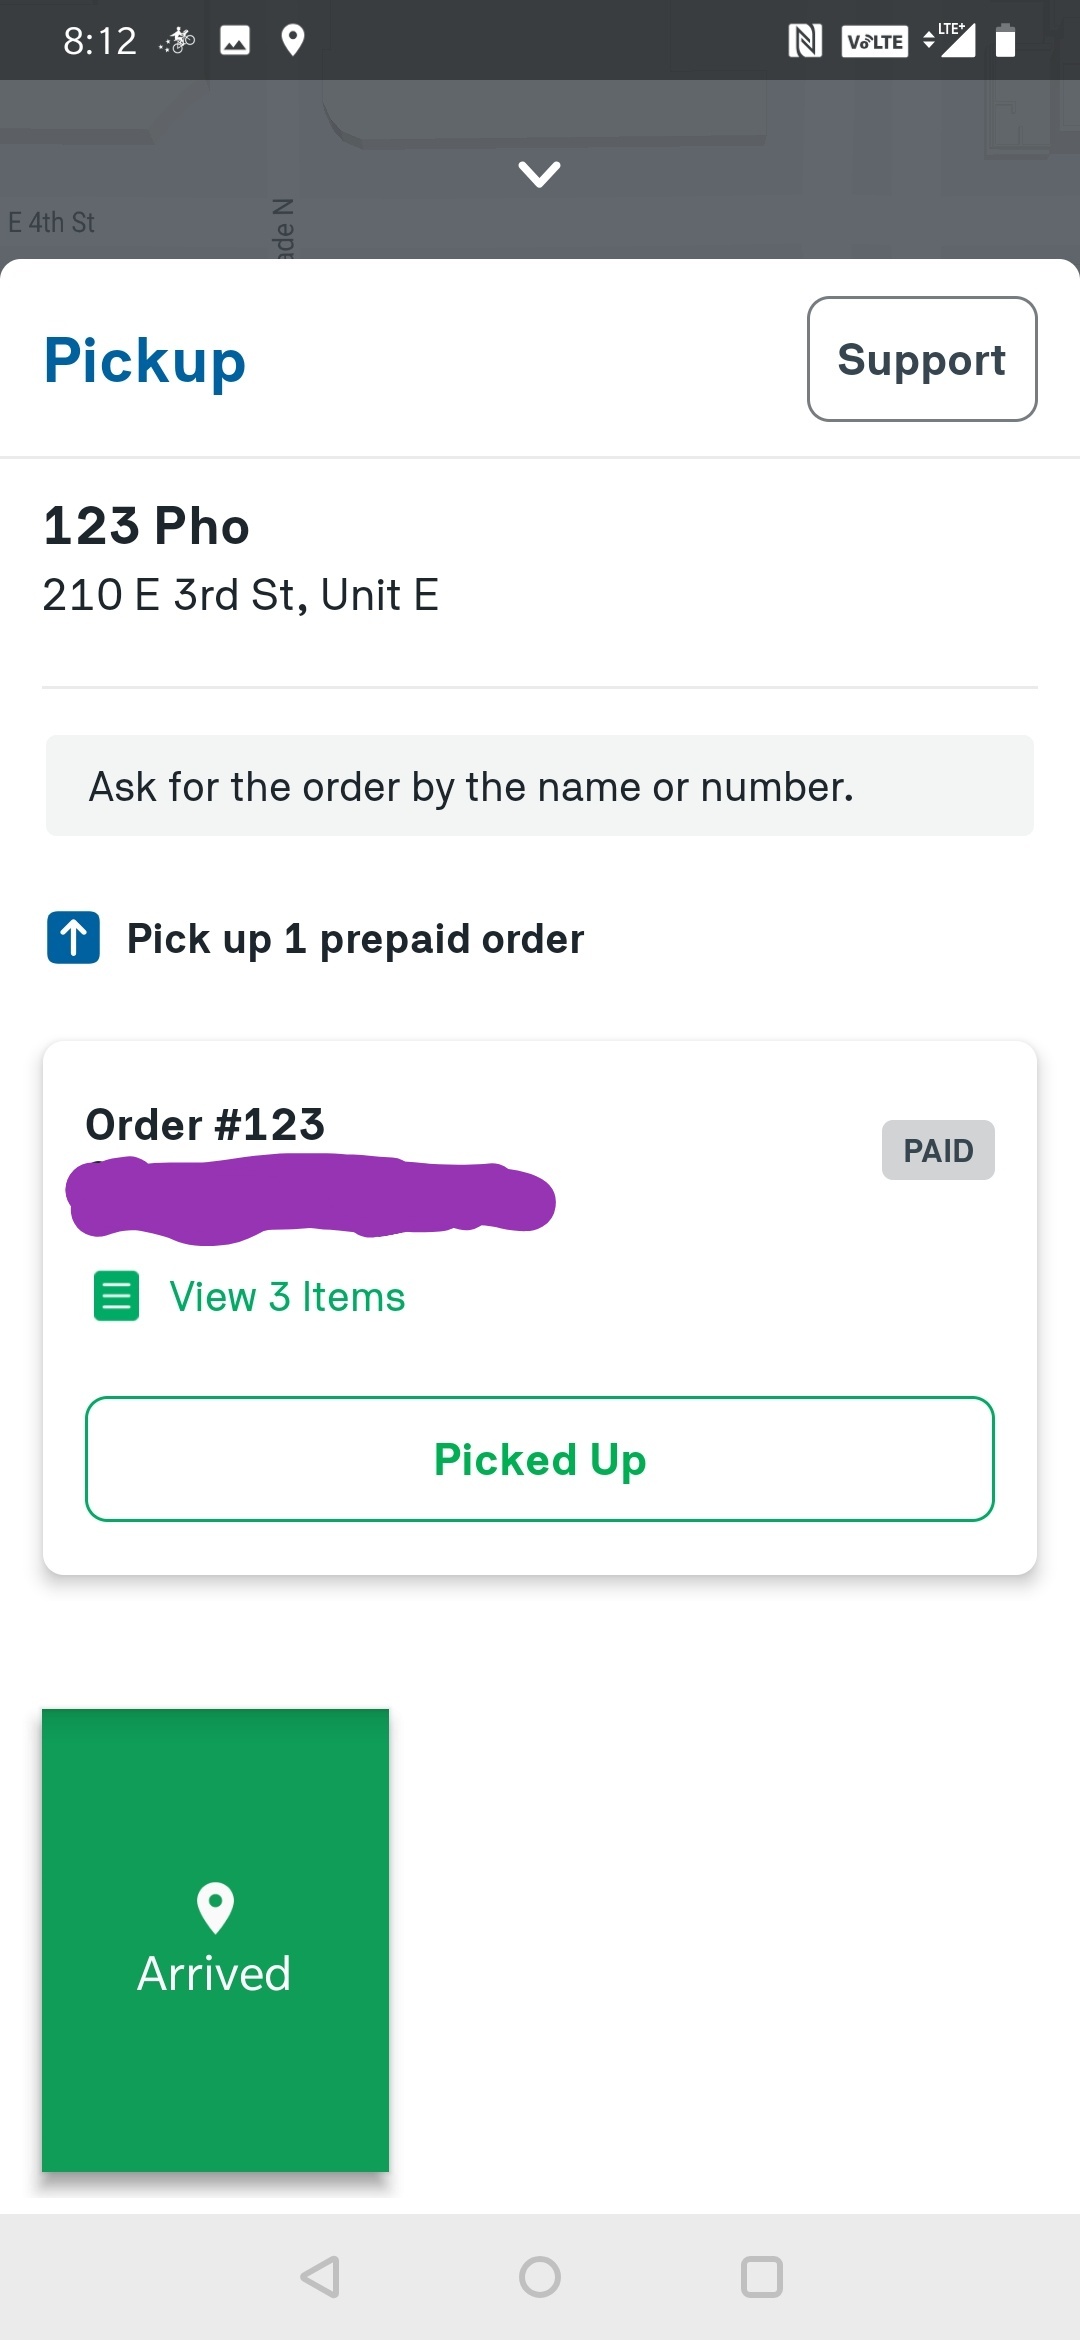
Task: Open Support
Action: [x=921, y=358]
